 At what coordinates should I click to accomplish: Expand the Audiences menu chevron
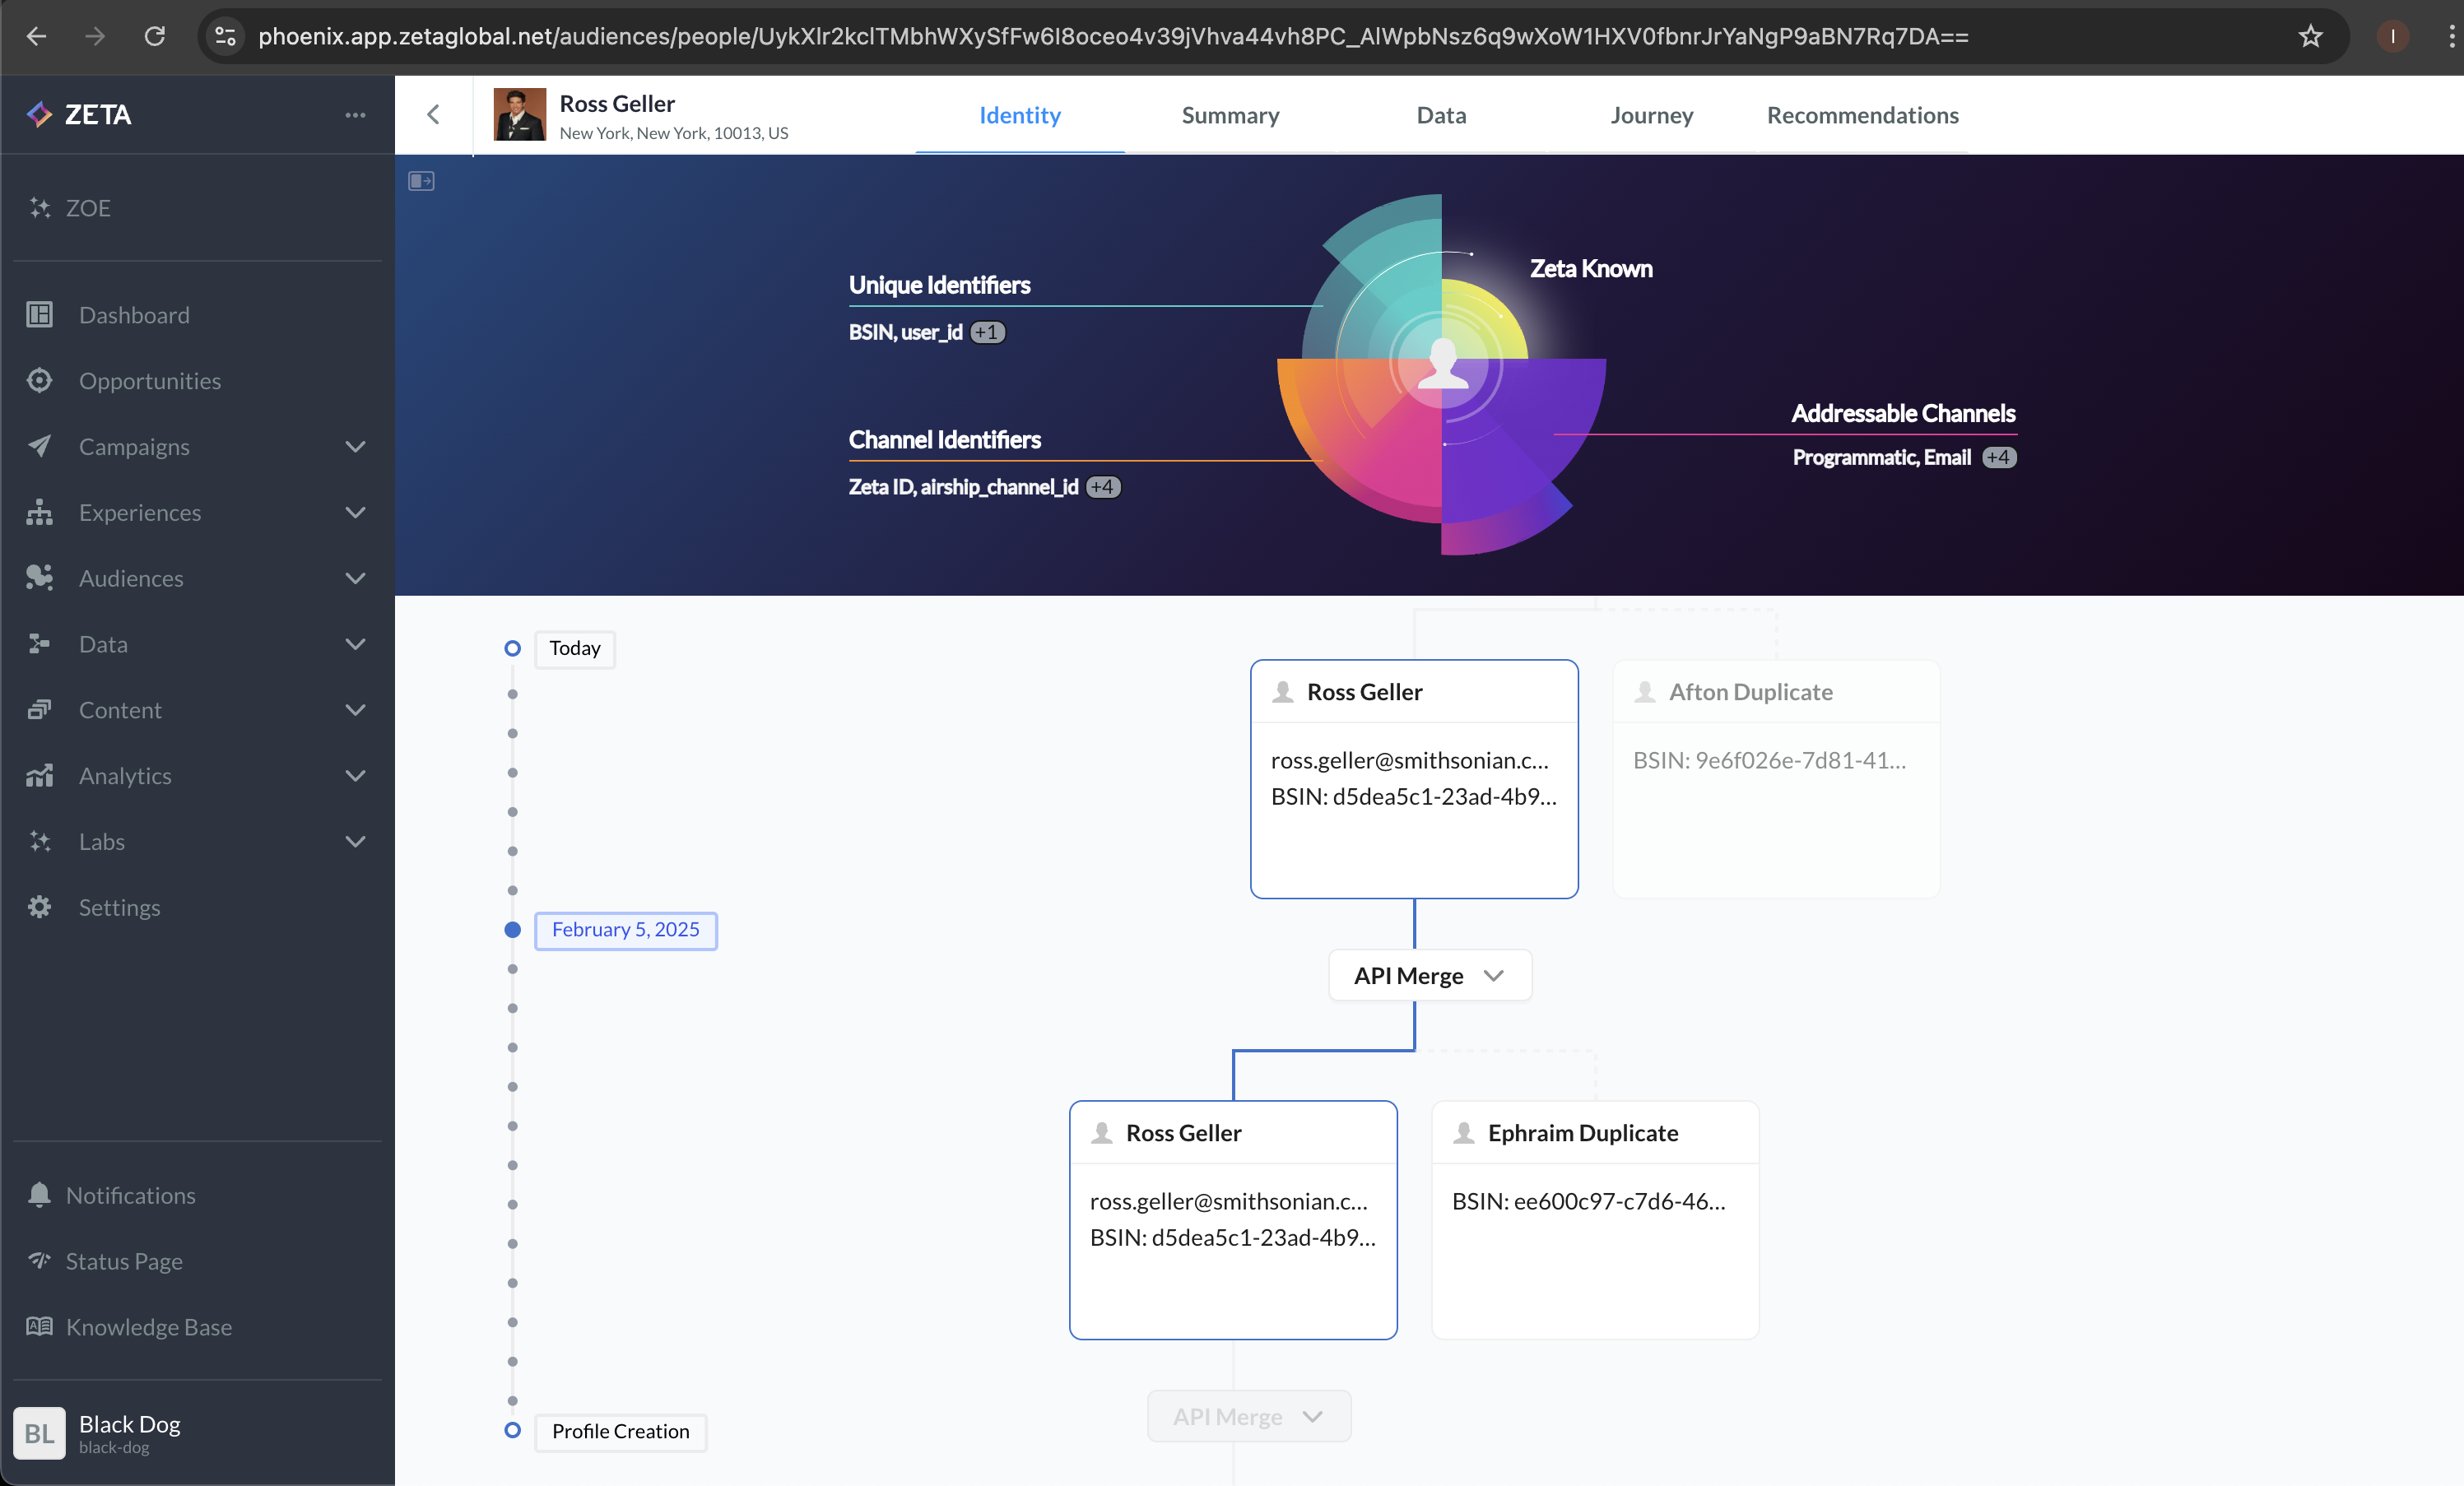pyautogui.click(x=355, y=578)
